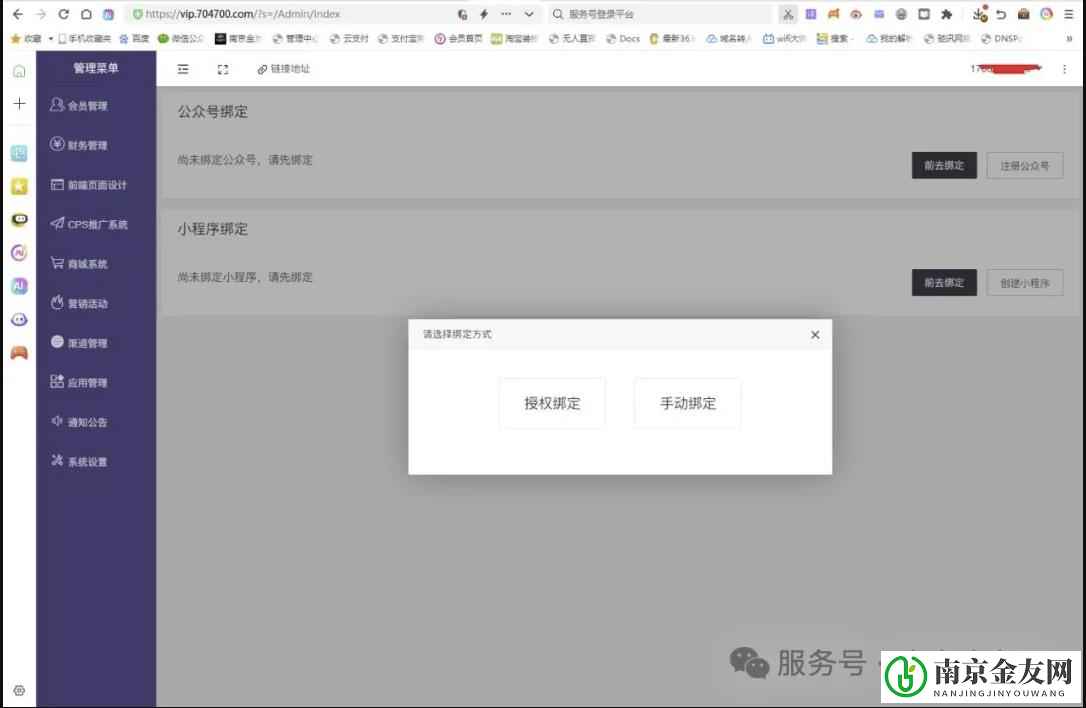The height and width of the screenshot is (708, 1086).
Task: Open the AI app icon in left dock
Action: click(18, 286)
